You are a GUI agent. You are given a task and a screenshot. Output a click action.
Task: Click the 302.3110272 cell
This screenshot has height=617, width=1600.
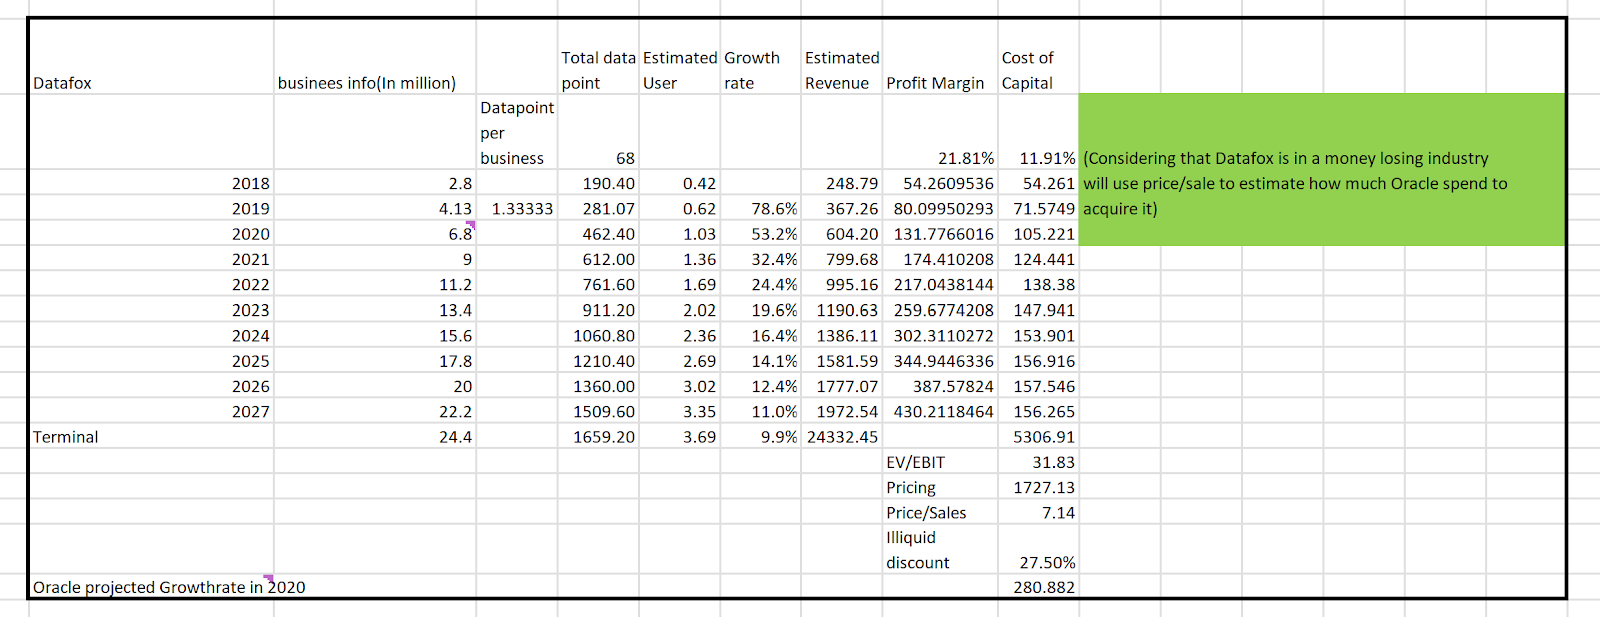pyautogui.click(x=940, y=335)
